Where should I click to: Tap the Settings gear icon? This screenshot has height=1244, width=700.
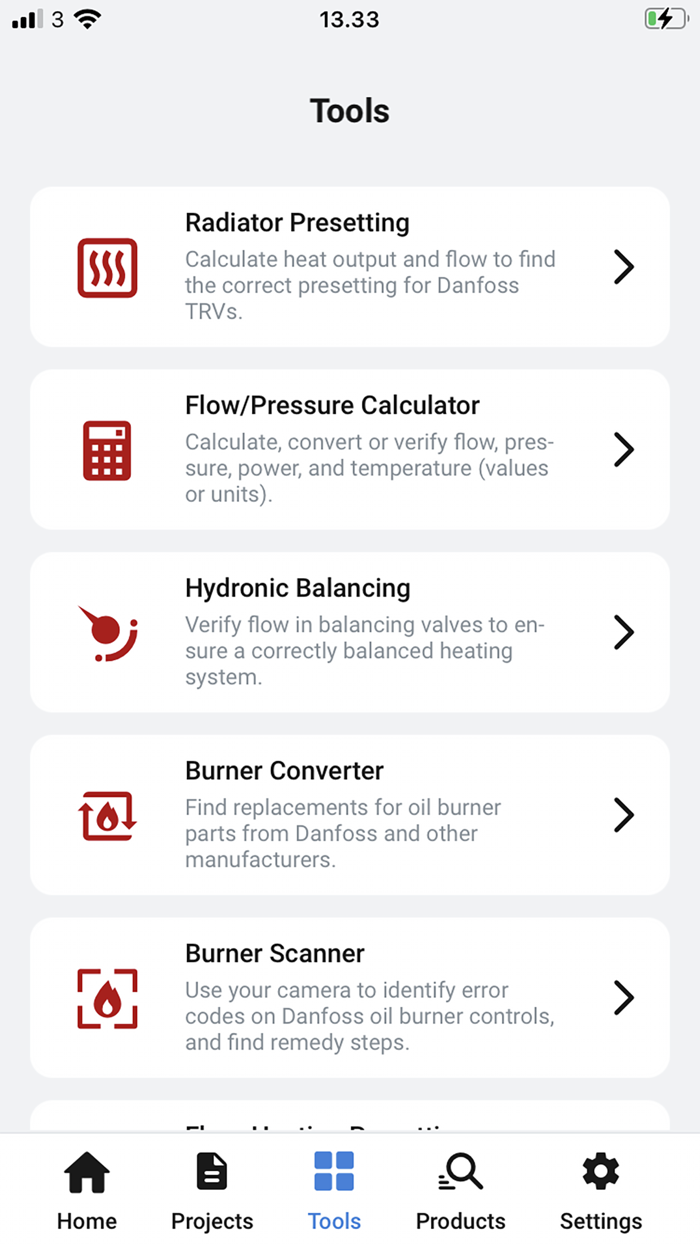(x=600, y=1170)
